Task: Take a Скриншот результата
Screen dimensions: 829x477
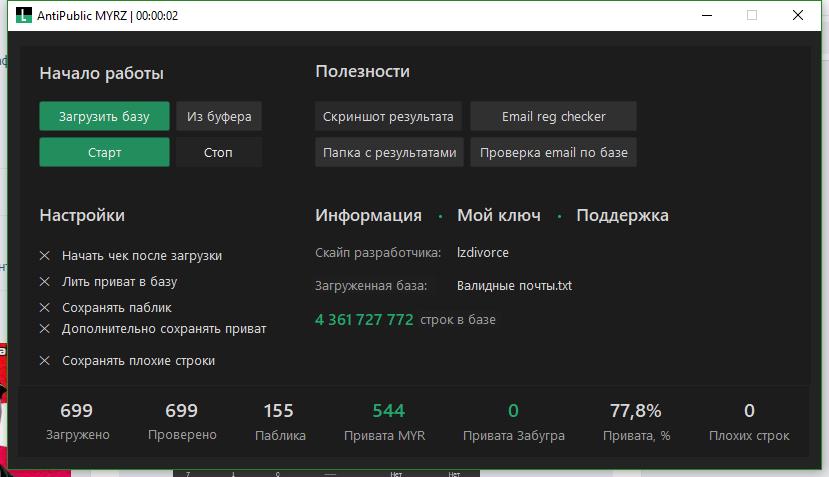Action: pos(388,116)
